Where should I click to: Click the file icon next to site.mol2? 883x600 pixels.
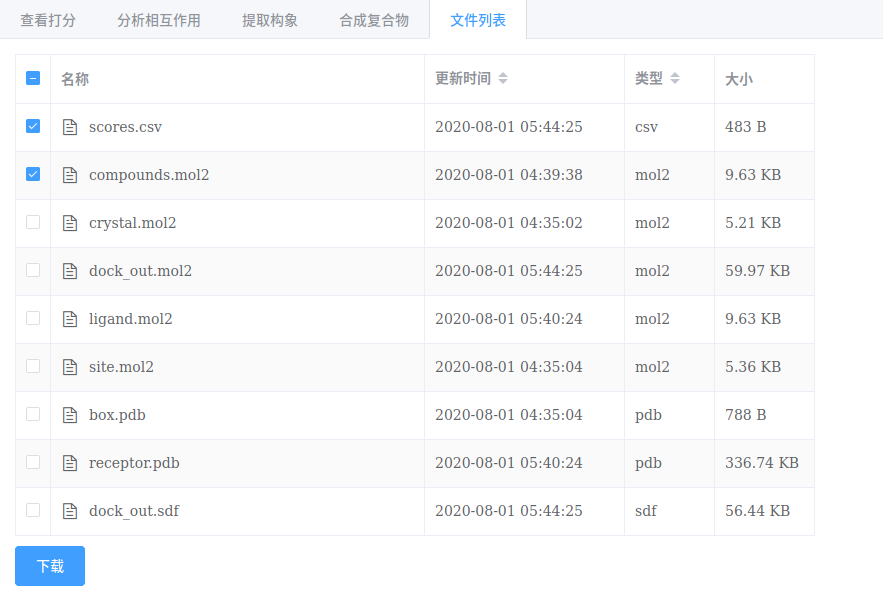(x=70, y=367)
